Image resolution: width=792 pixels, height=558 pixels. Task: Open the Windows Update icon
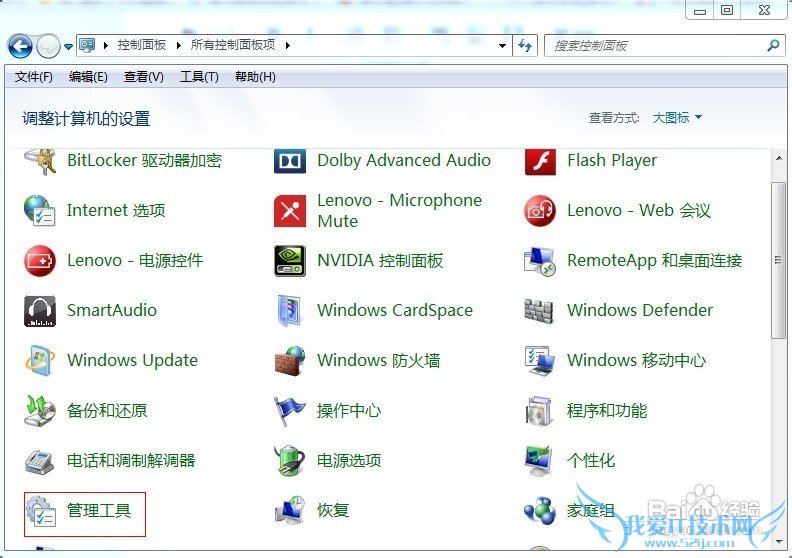click(40, 361)
